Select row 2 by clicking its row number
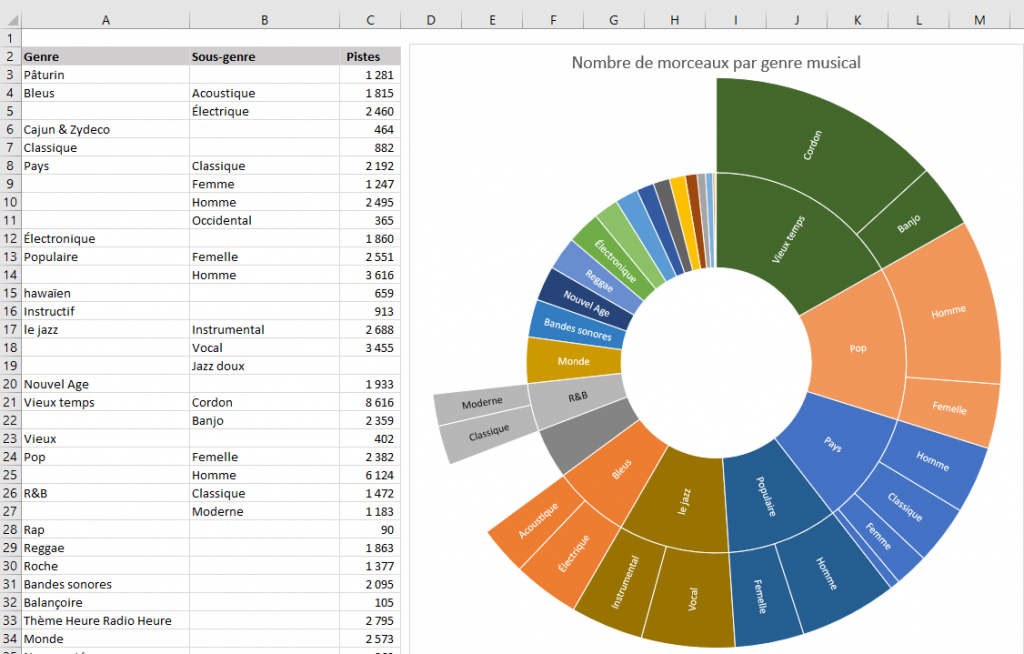The height and width of the screenshot is (654, 1024). coord(12,56)
